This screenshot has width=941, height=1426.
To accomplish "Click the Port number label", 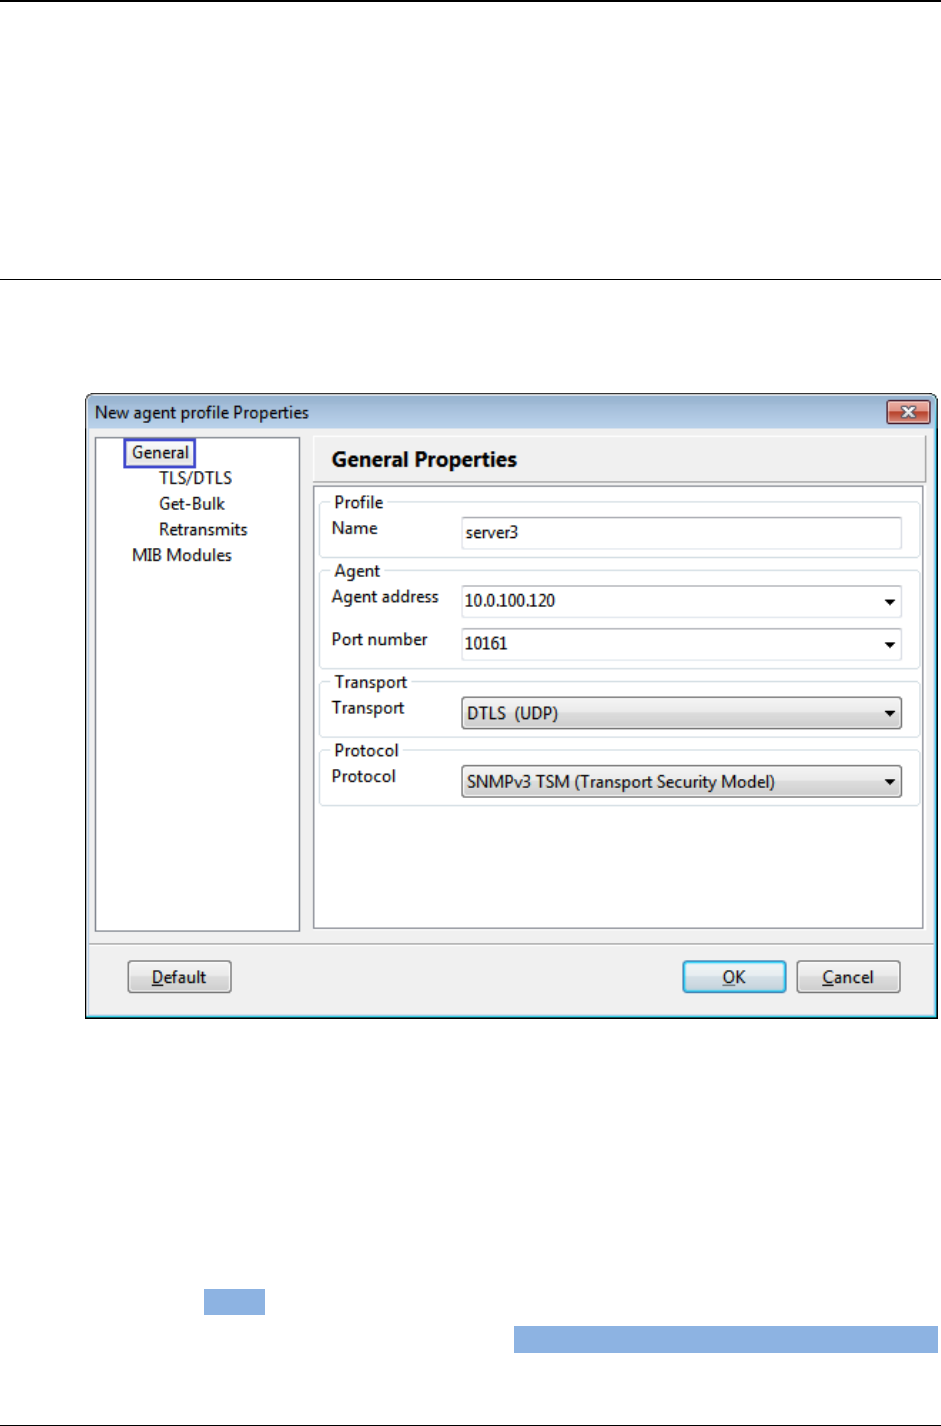I will 379,640.
